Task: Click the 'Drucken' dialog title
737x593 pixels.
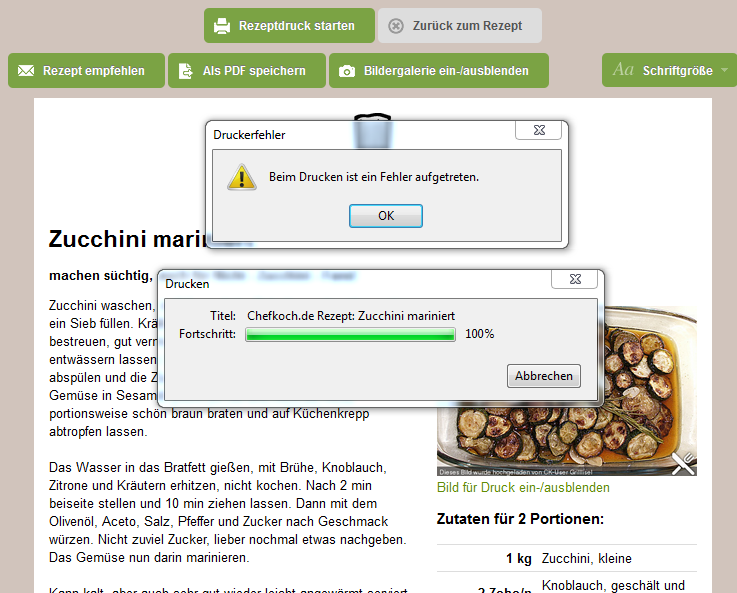Action: point(187,284)
